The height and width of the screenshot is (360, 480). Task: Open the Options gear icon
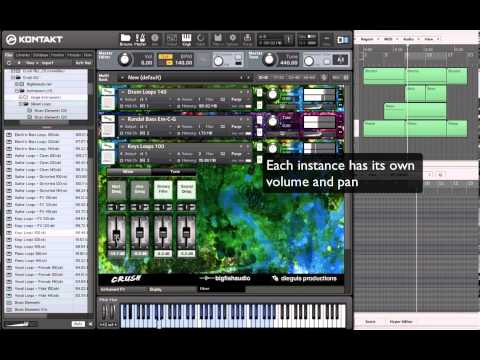point(233,39)
